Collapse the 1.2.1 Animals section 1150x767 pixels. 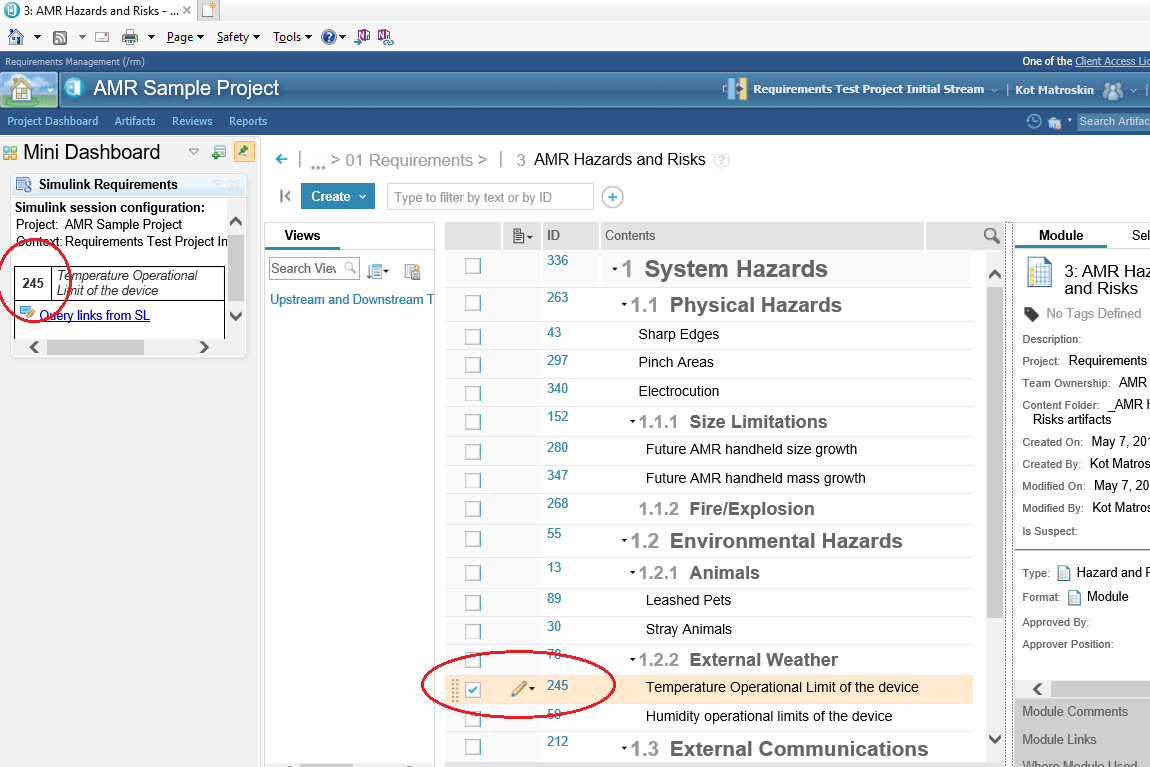[632, 572]
